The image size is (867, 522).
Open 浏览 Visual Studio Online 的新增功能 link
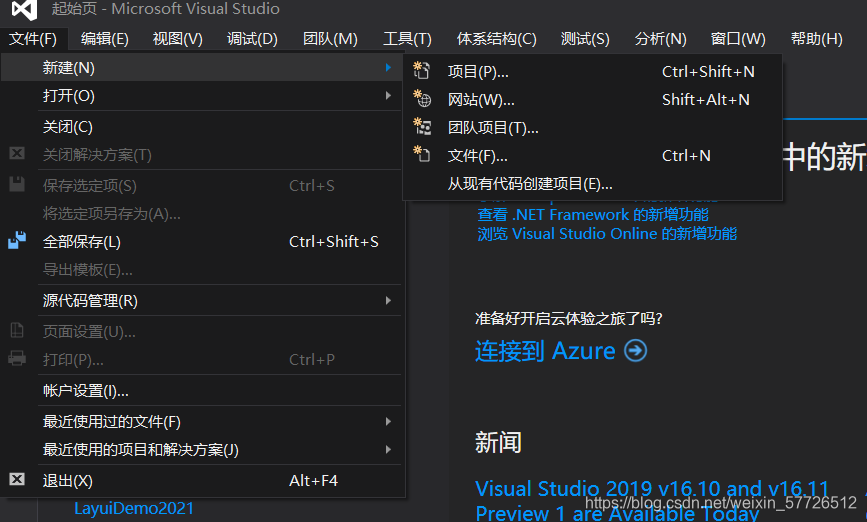pyautogui.click(x=607, y=233)
